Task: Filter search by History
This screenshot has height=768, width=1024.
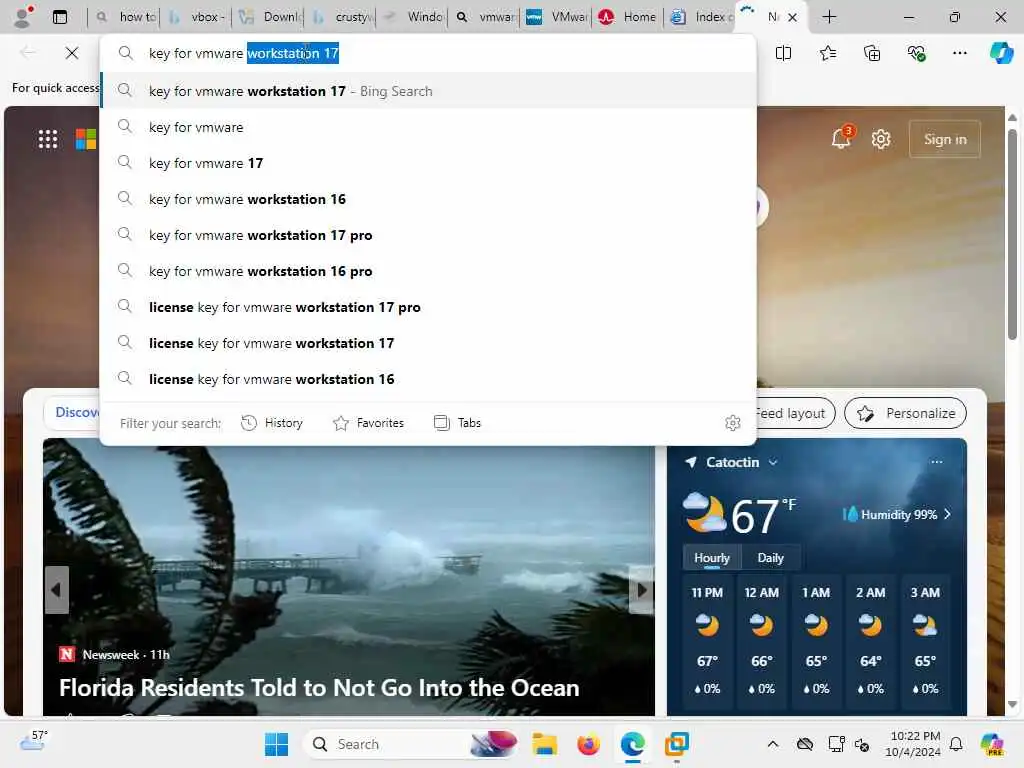Action: tap(272, 423)
